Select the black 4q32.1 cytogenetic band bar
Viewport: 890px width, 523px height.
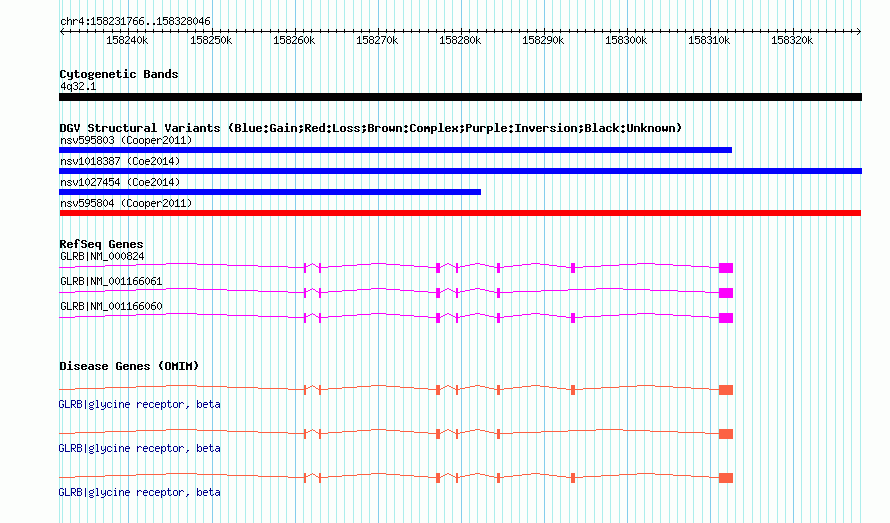(460, 97)
